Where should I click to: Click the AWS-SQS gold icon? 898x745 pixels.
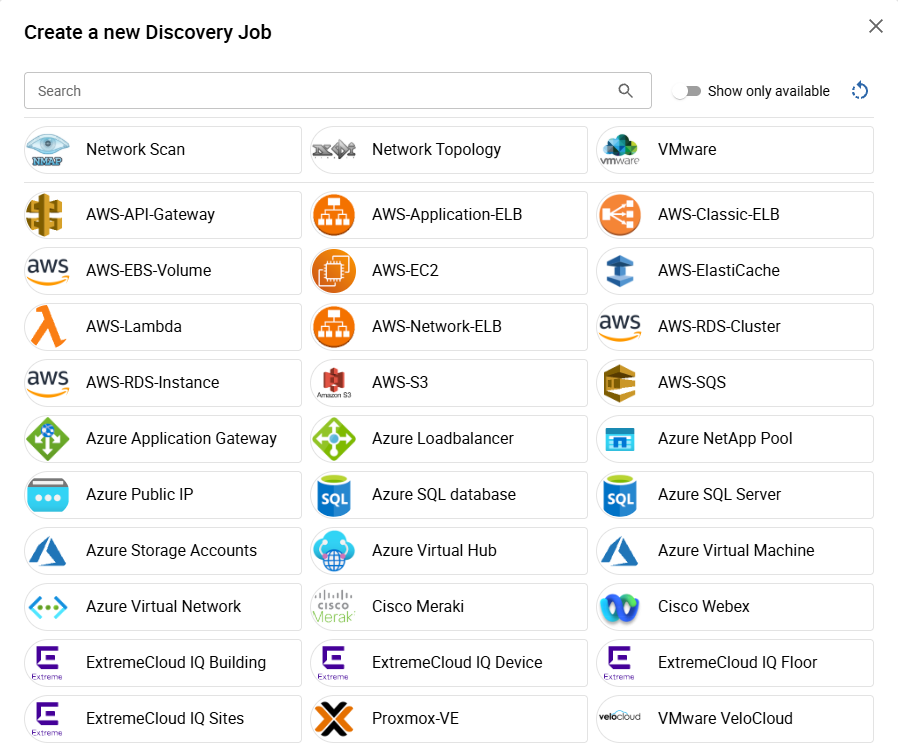[620, 383]
